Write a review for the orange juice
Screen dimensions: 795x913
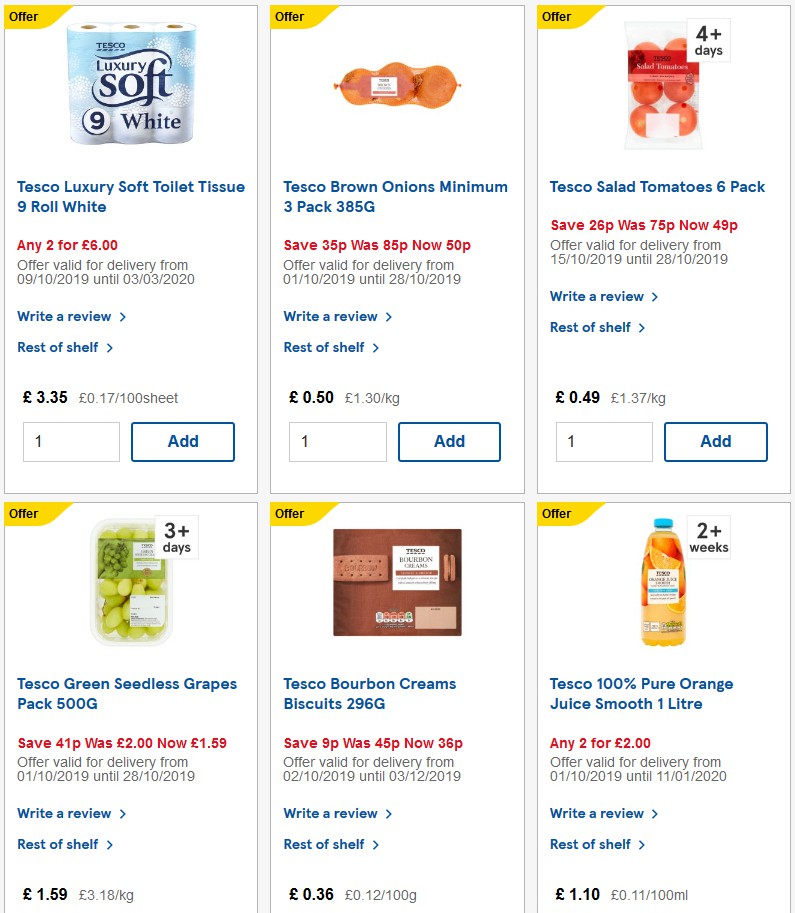coord(597,813)
